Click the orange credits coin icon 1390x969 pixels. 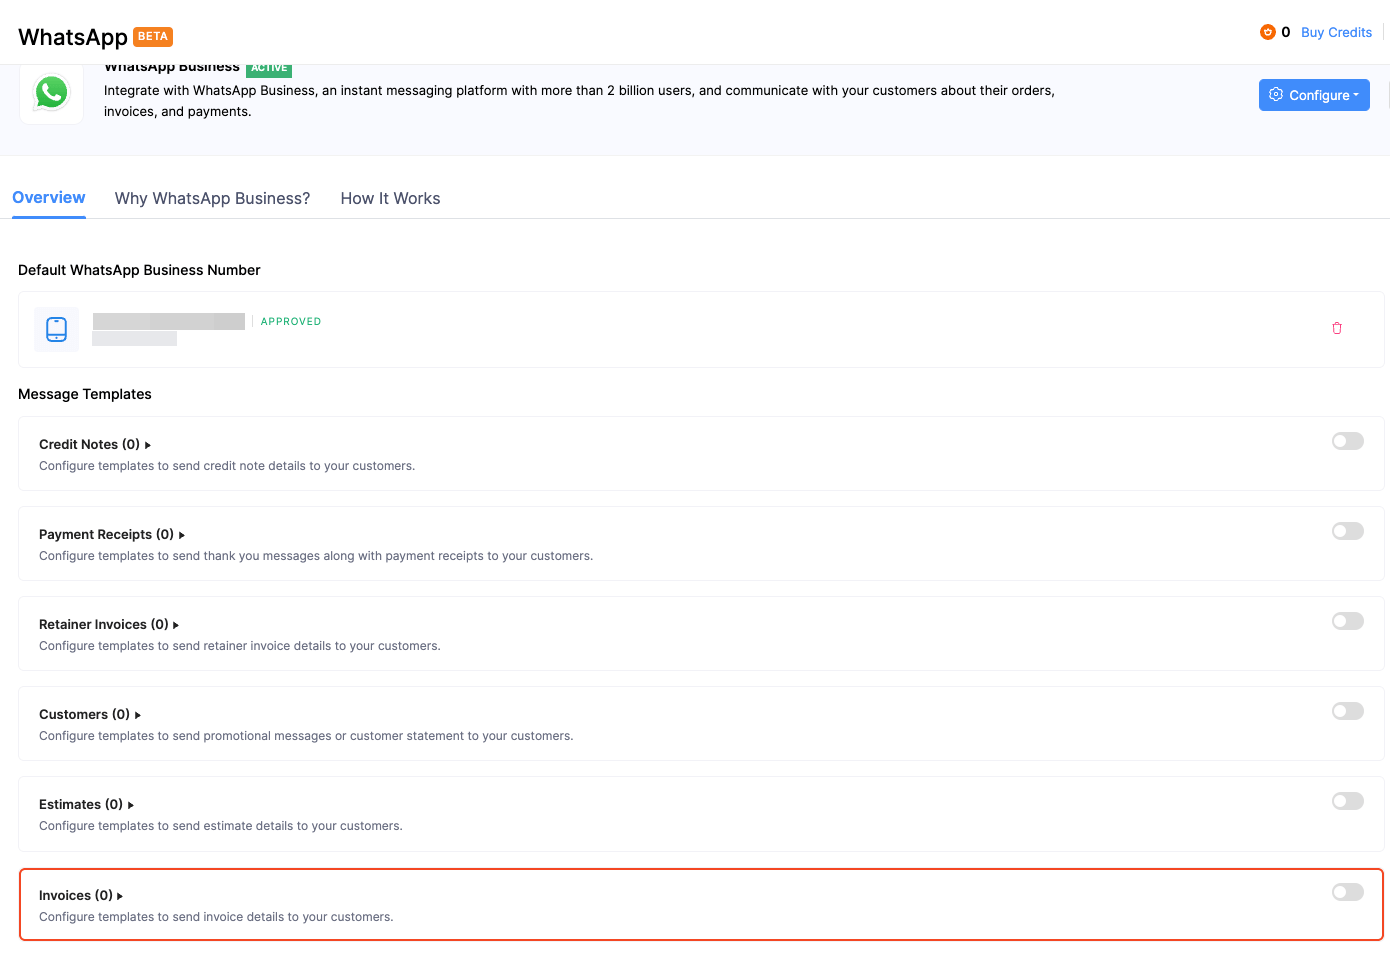1267,32
